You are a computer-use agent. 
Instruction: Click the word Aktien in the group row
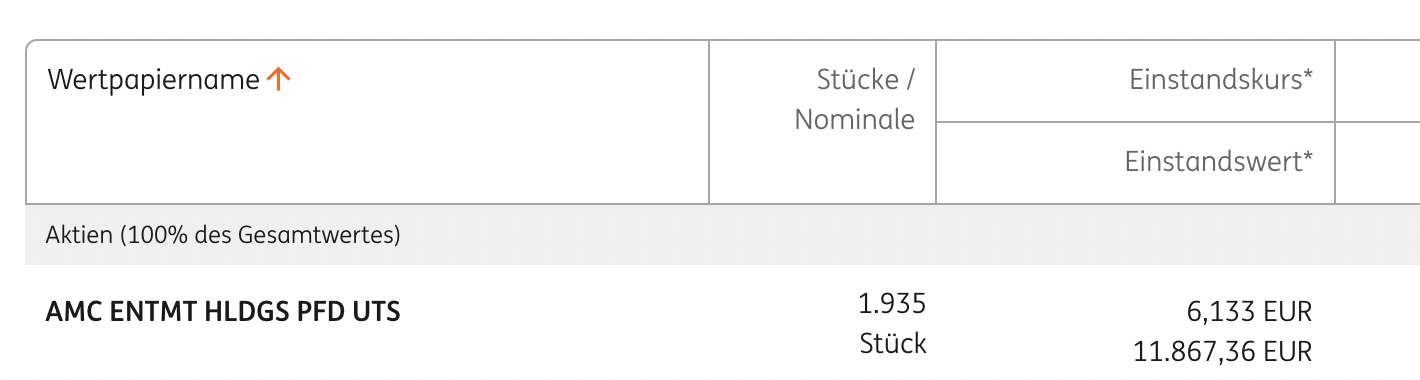click(80, 236)
